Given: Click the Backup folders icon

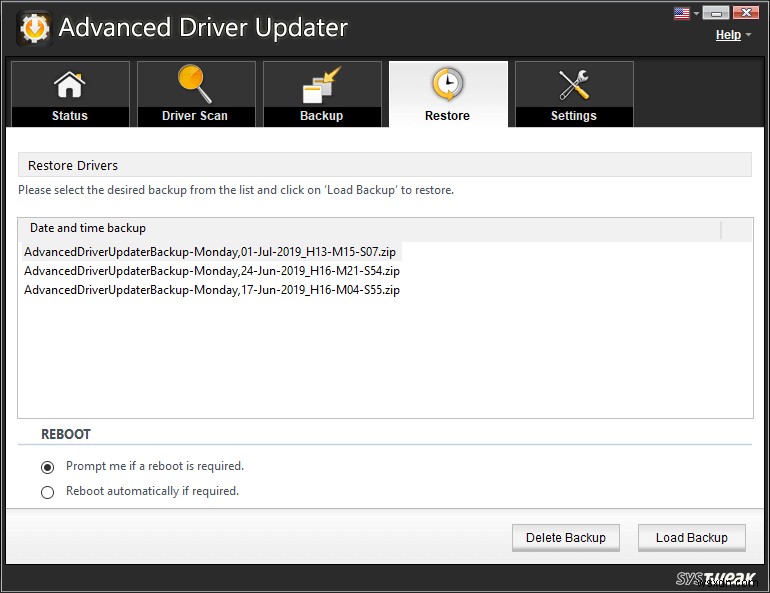Looking at the screenshot, I should (322, 85).
